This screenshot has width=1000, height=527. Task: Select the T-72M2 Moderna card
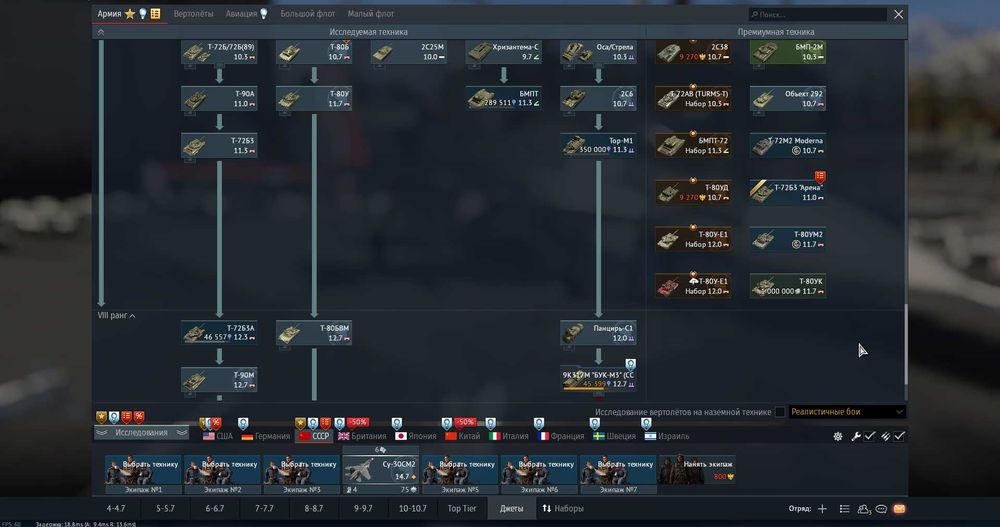point(788,145)
